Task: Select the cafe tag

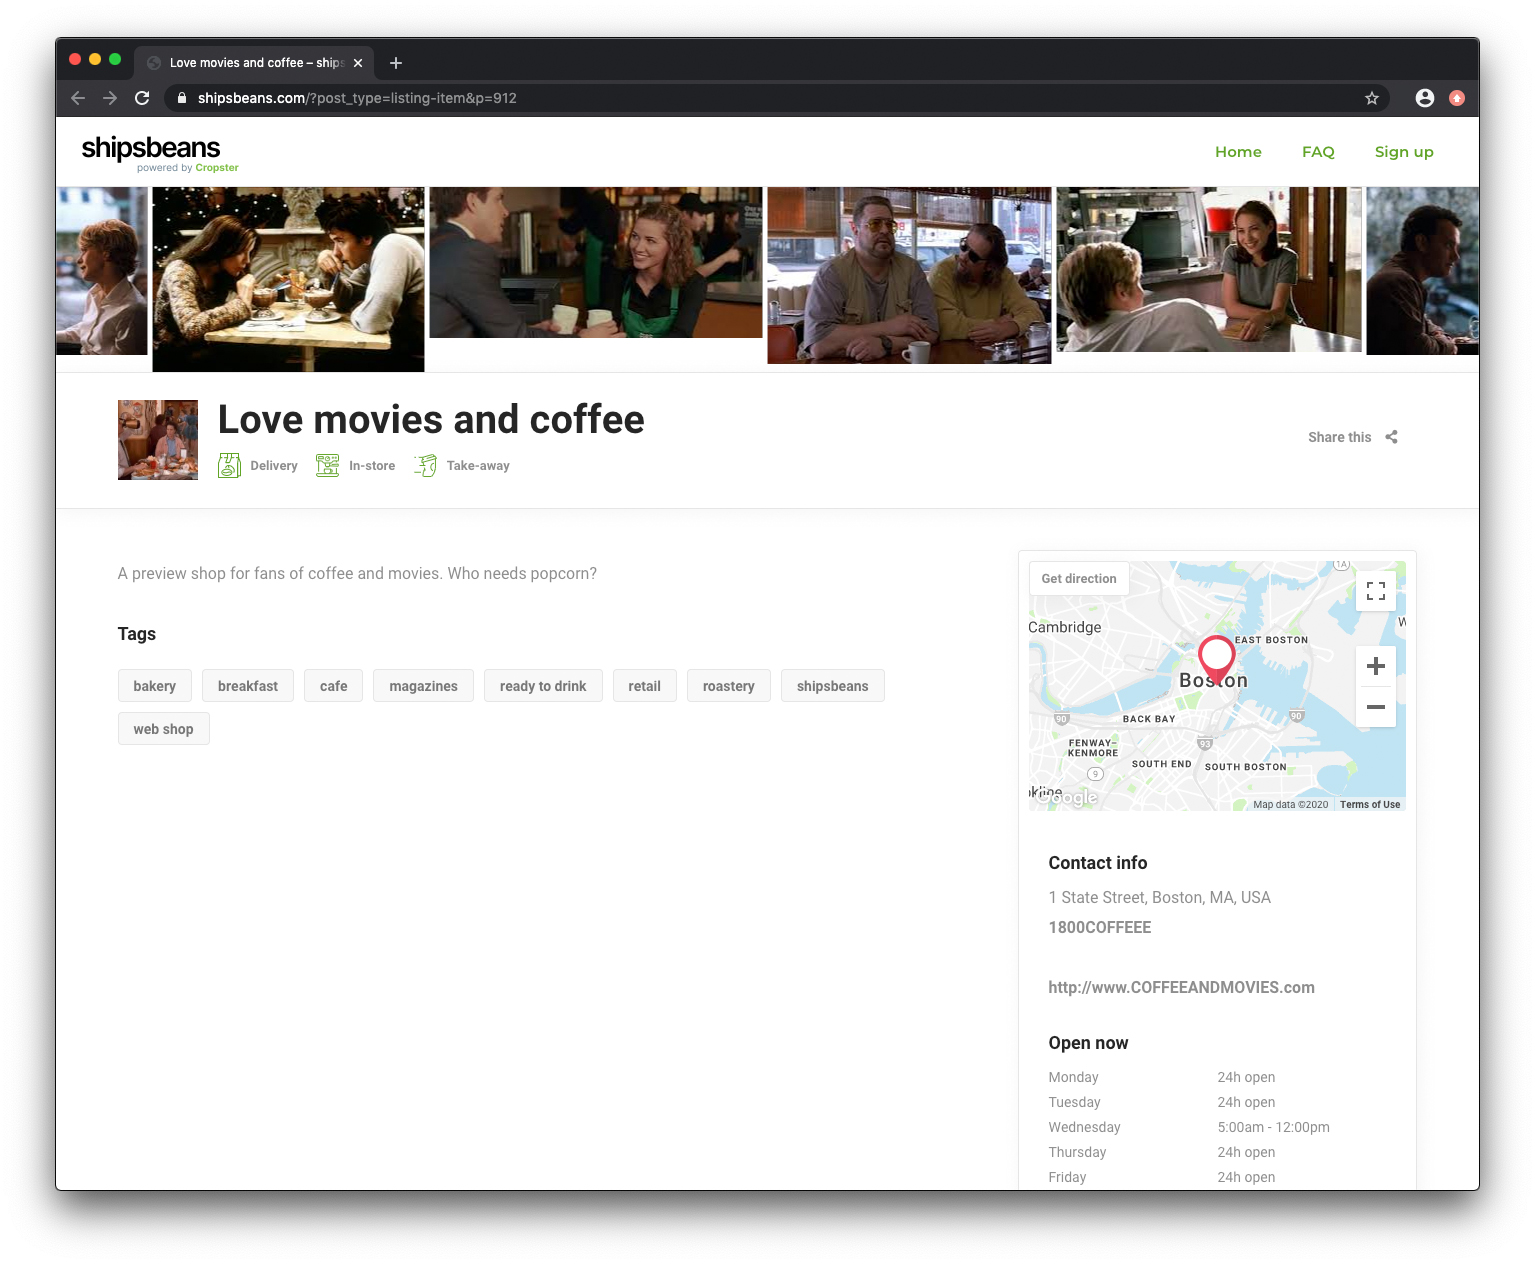Action: pyautogui.click(x=334, y=686)
